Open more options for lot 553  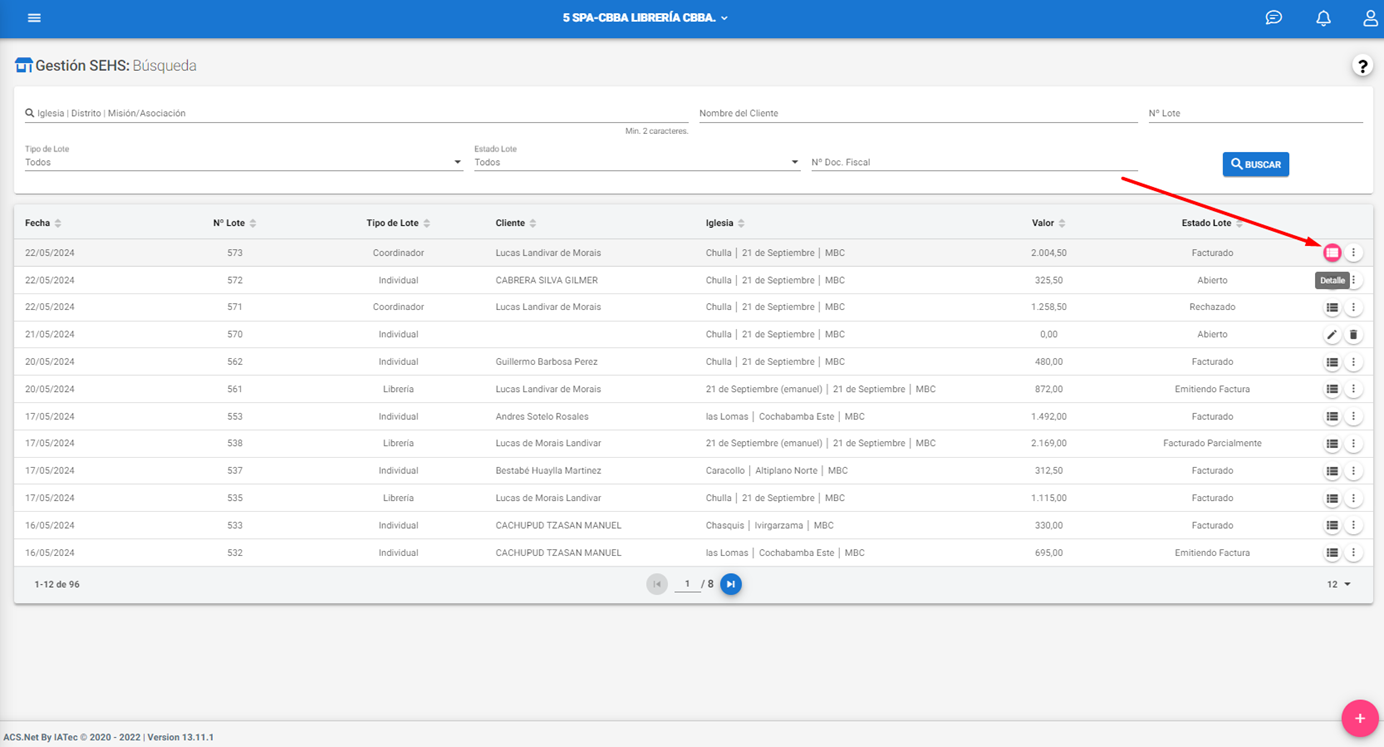(x=1353, y=417)
